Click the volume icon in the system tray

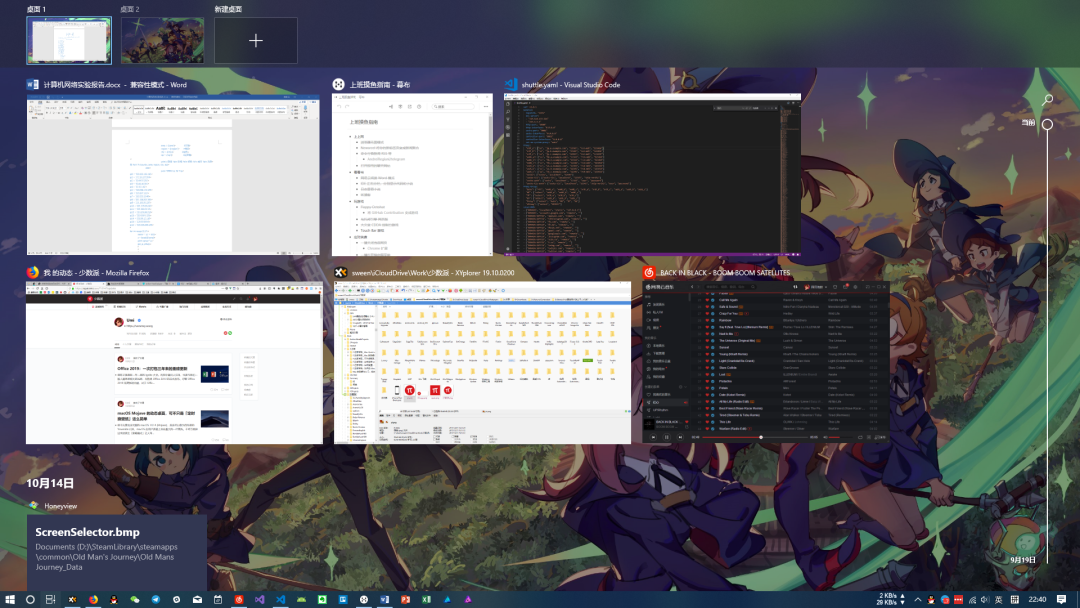(985, 600)
